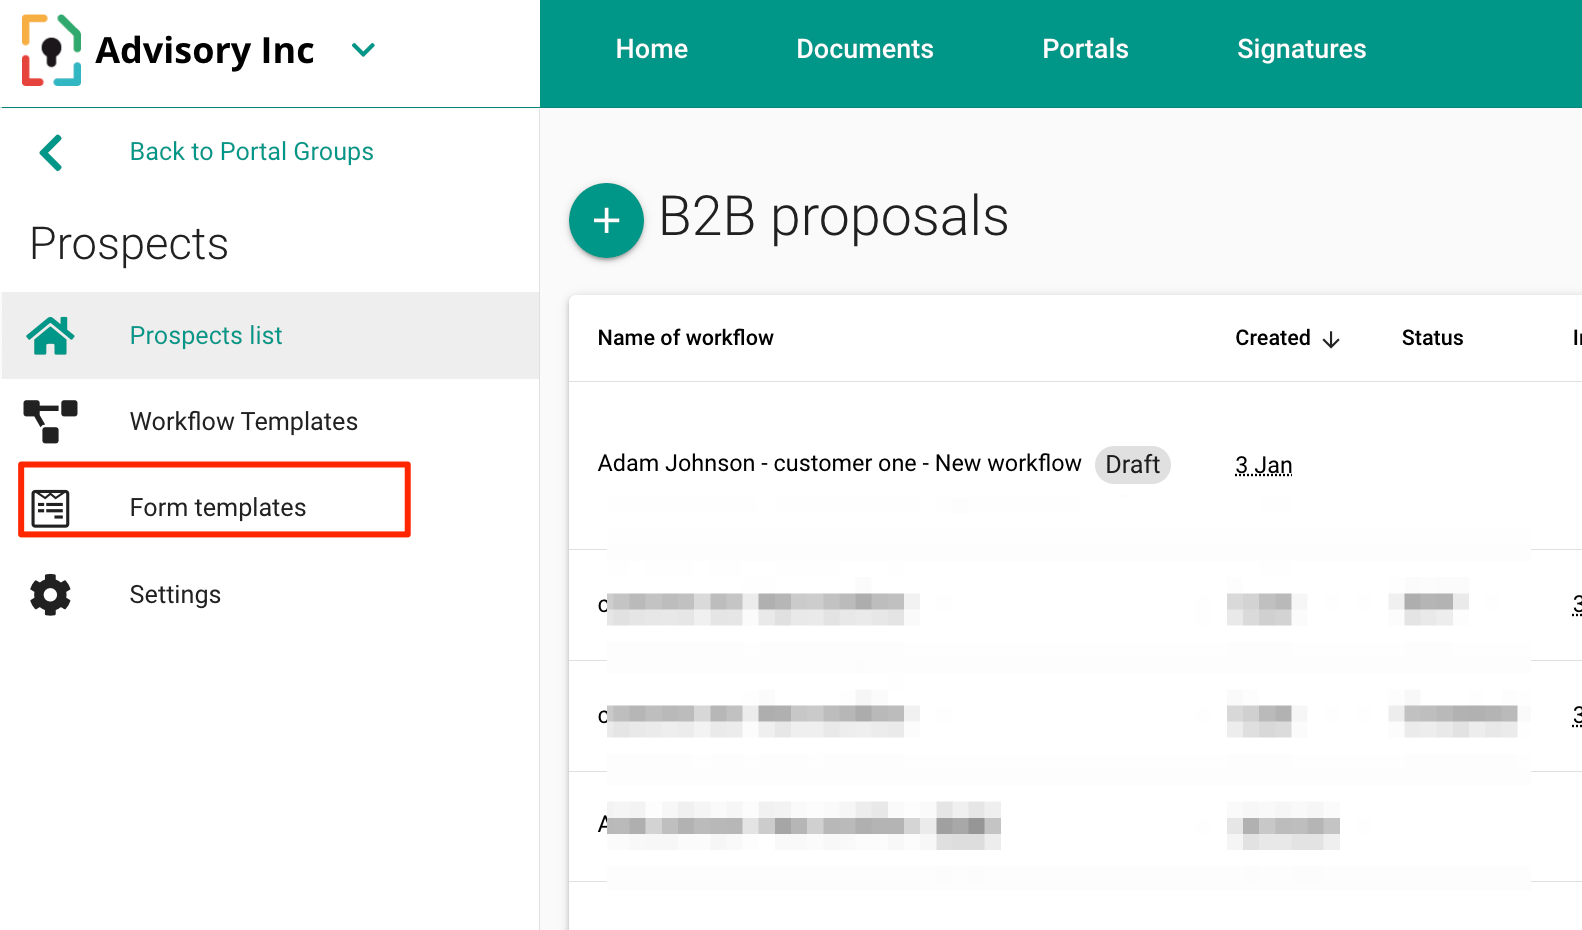
Task: Open the Portals tab
Action: [x=1085, y=49]
